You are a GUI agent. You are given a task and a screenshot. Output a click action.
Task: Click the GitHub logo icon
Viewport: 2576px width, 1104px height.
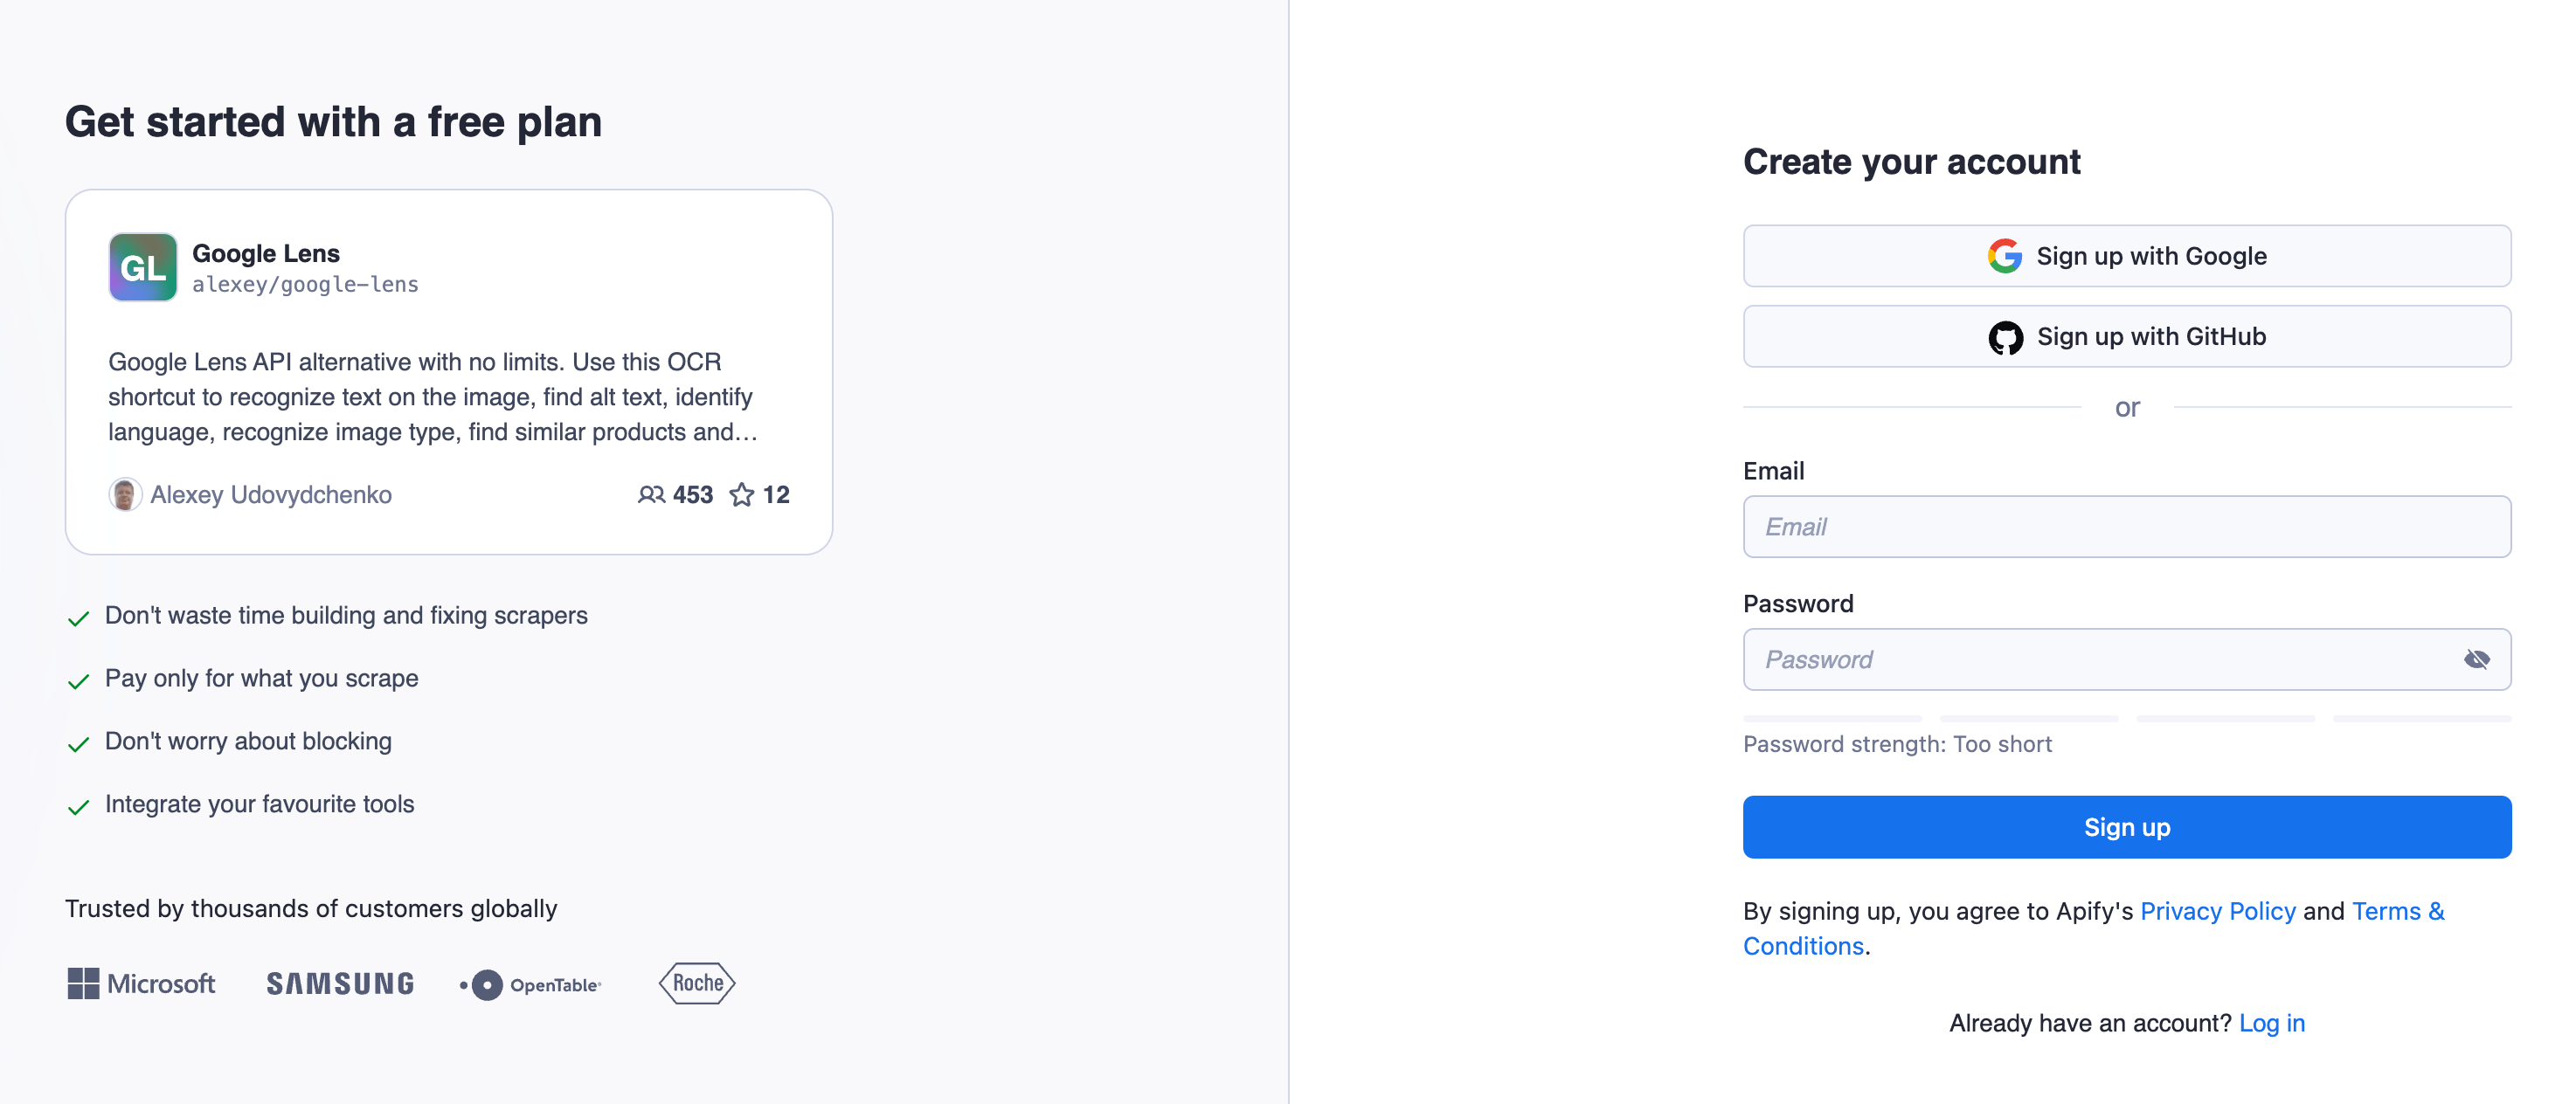2005,336
